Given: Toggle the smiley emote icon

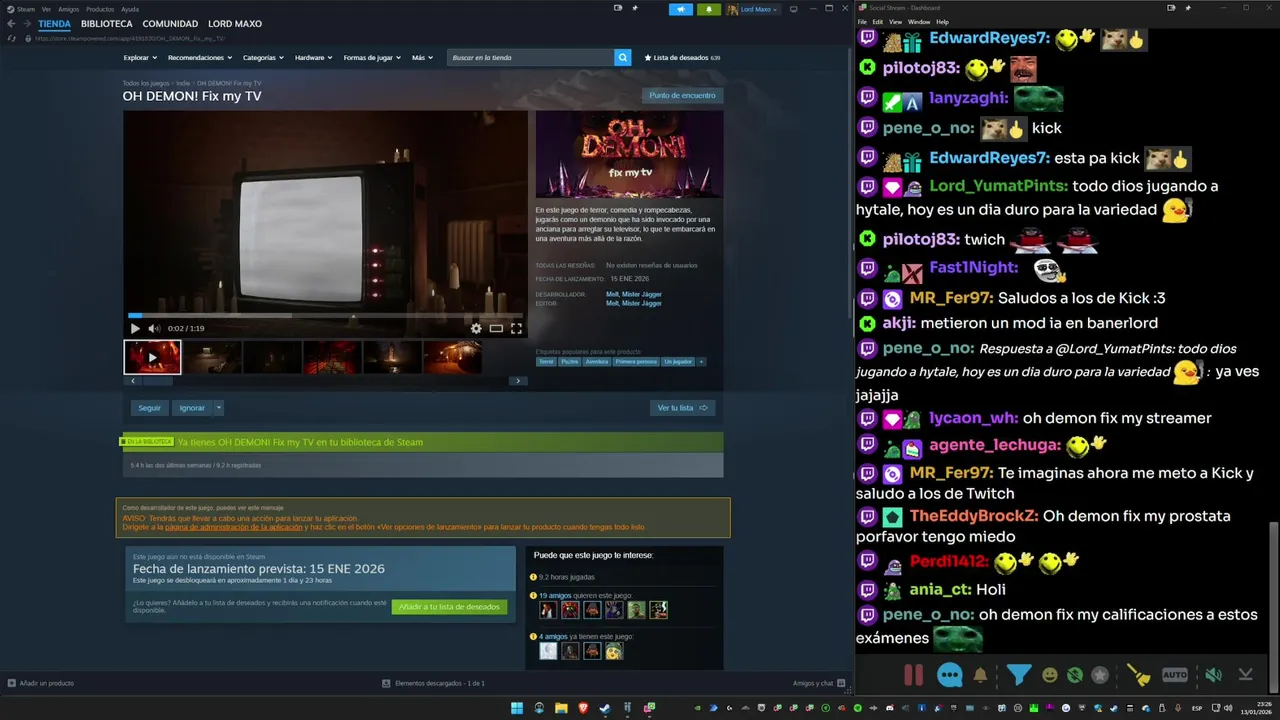Looking at the screenshot, I should click(x=1050, y=675).
